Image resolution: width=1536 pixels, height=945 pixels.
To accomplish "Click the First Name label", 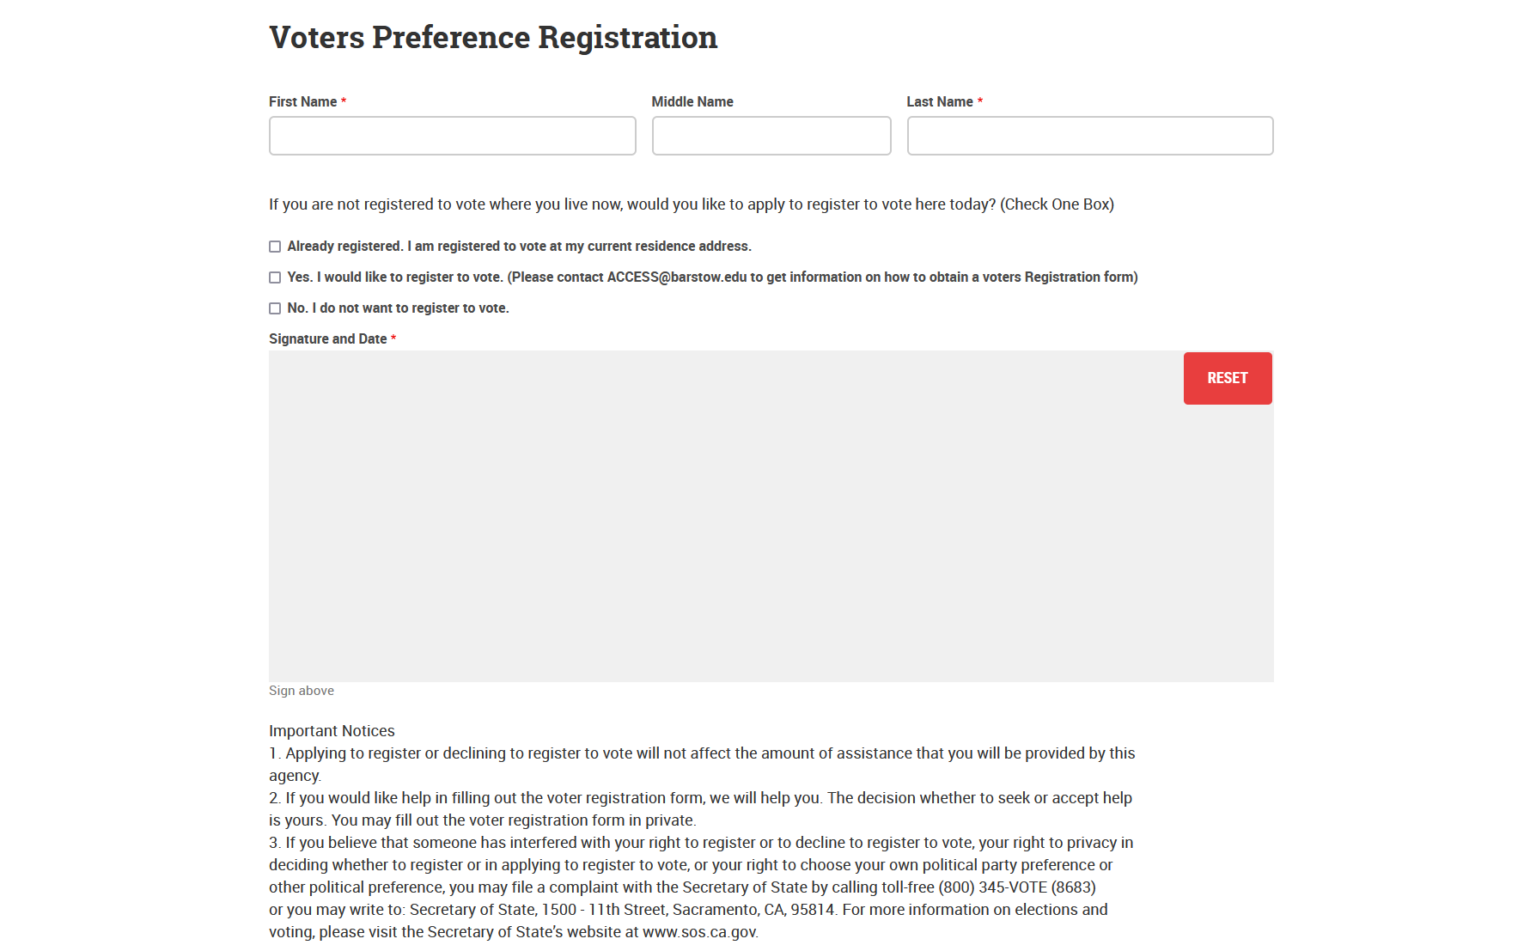I will coord(302,102).
